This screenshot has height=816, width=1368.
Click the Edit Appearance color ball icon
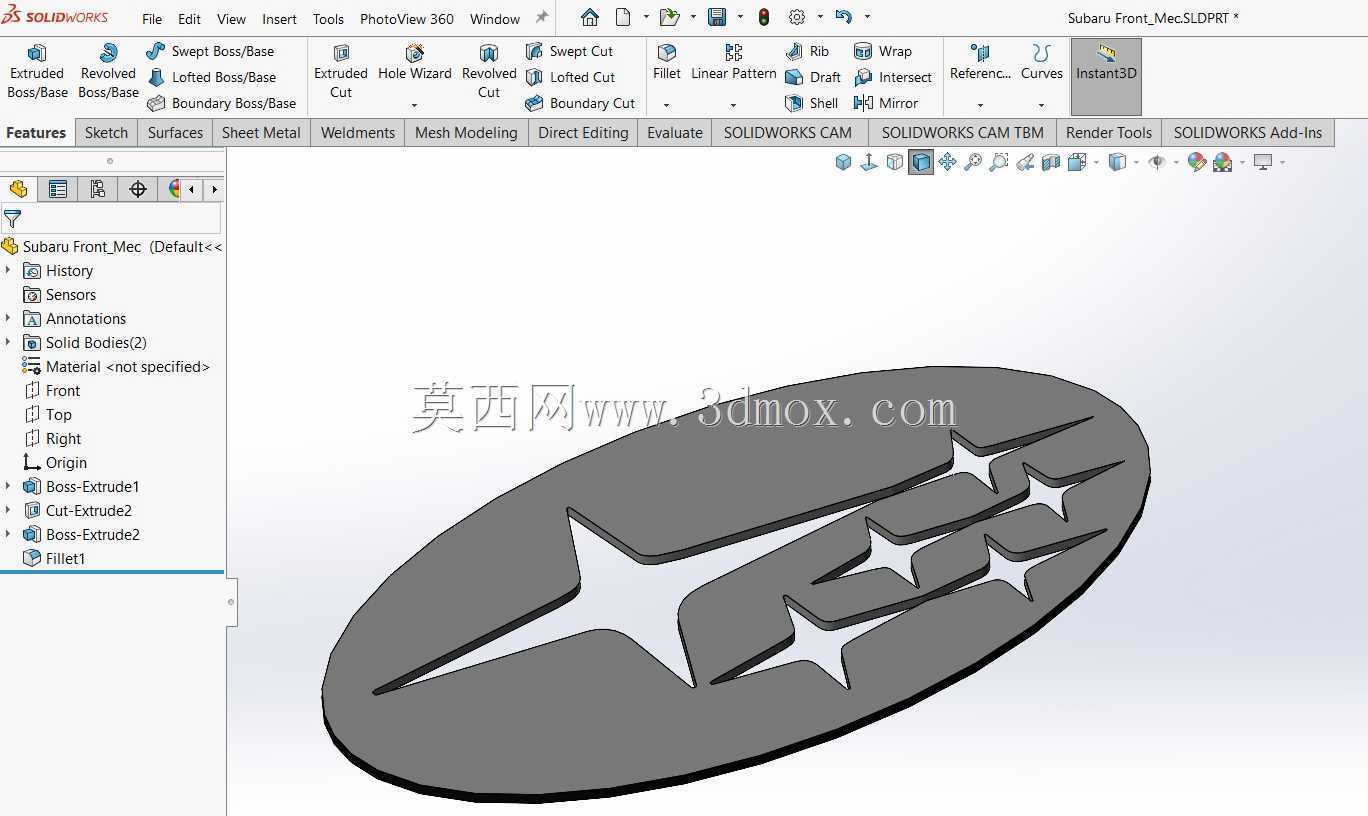coord(1196,162)
